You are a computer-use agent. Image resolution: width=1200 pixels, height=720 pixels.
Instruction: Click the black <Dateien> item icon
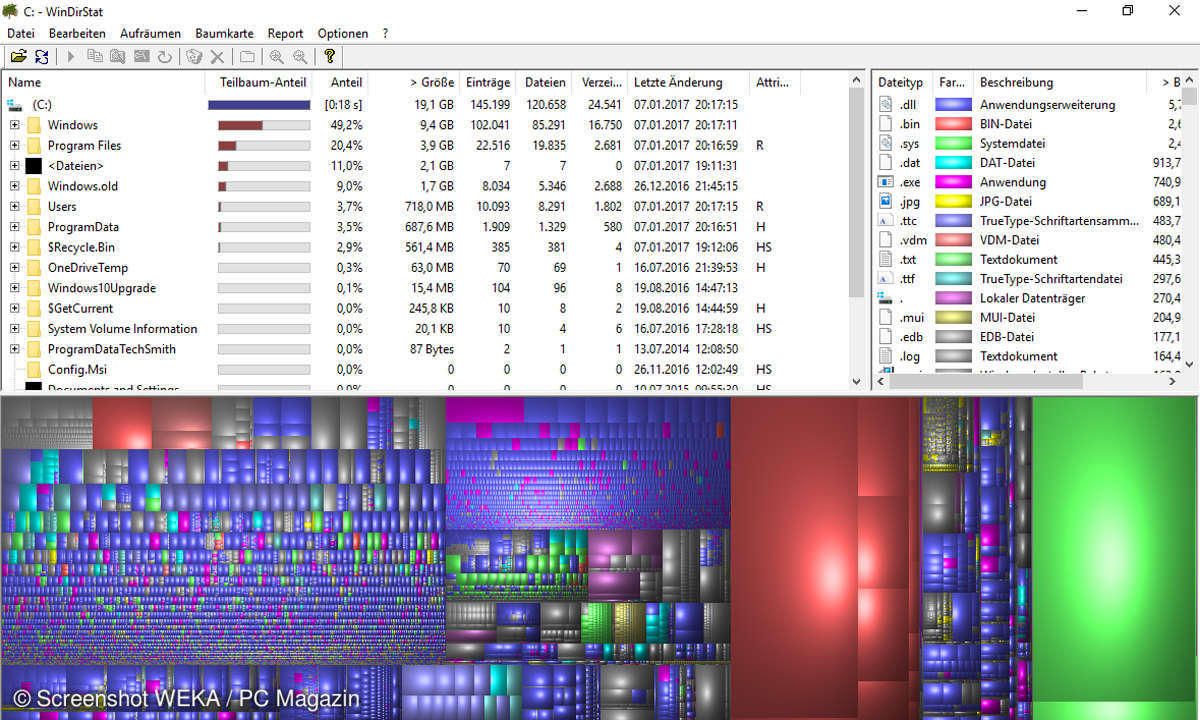34,166
